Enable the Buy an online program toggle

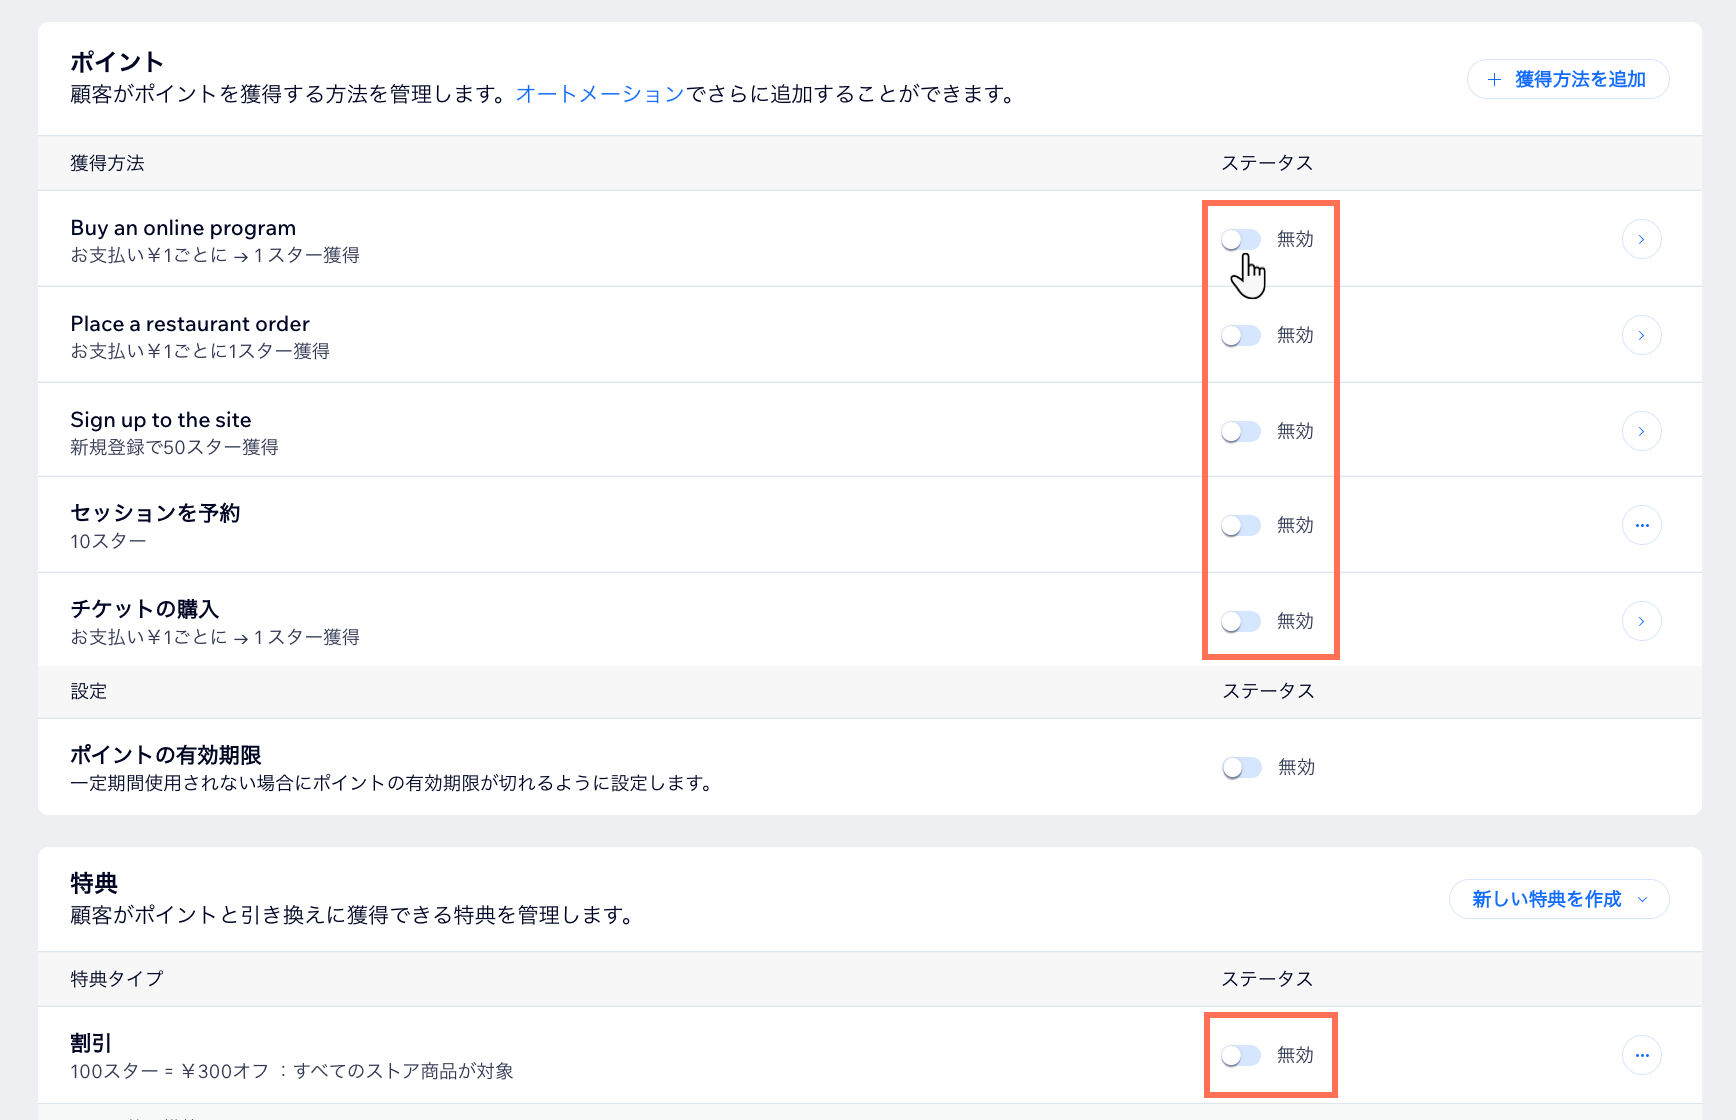[x=1241, y=239]
